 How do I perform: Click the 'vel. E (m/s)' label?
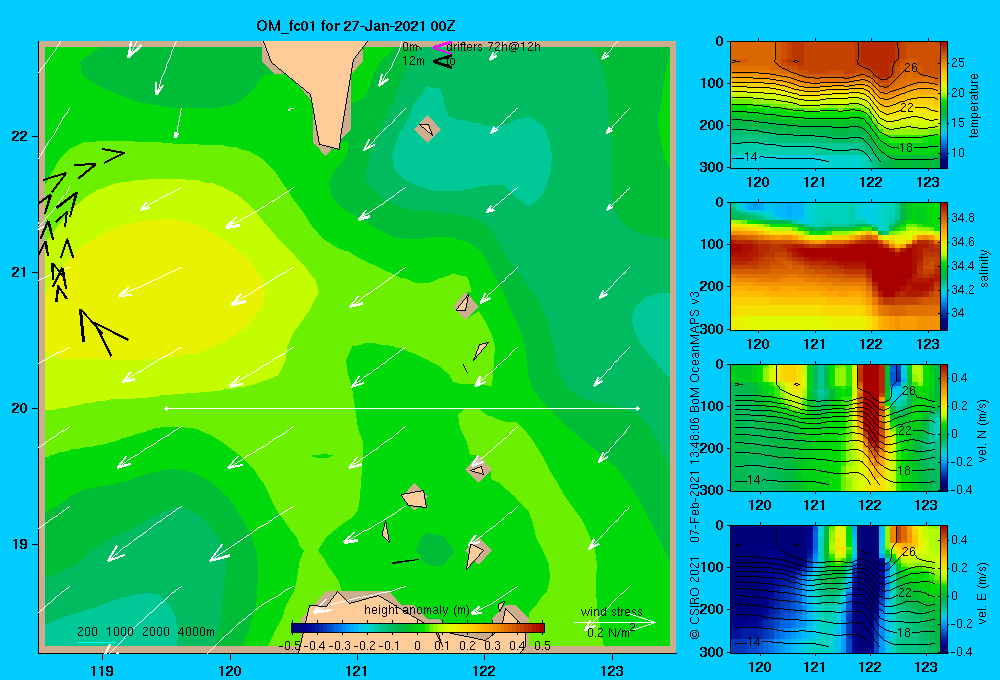(x=982, y=593)
